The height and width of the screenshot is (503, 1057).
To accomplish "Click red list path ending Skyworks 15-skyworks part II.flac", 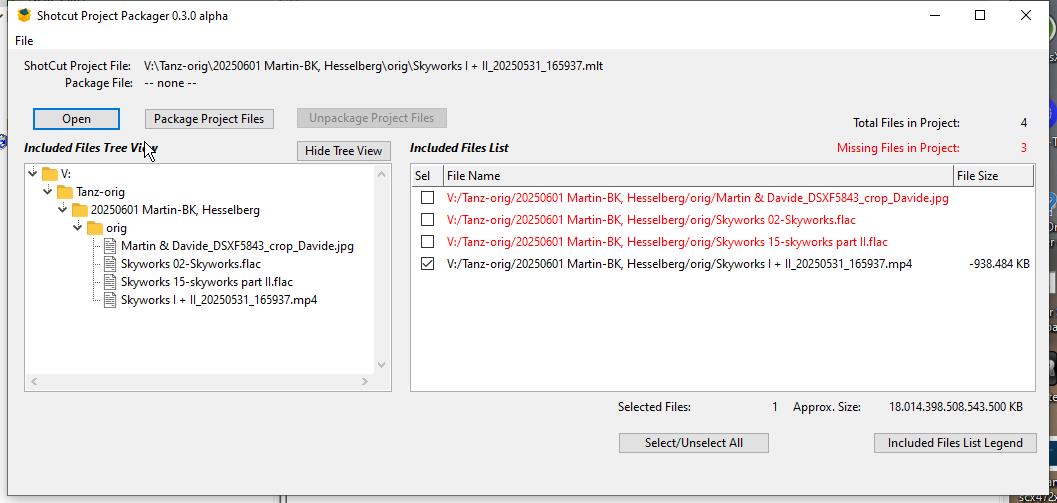I will (x=667, y=241).
